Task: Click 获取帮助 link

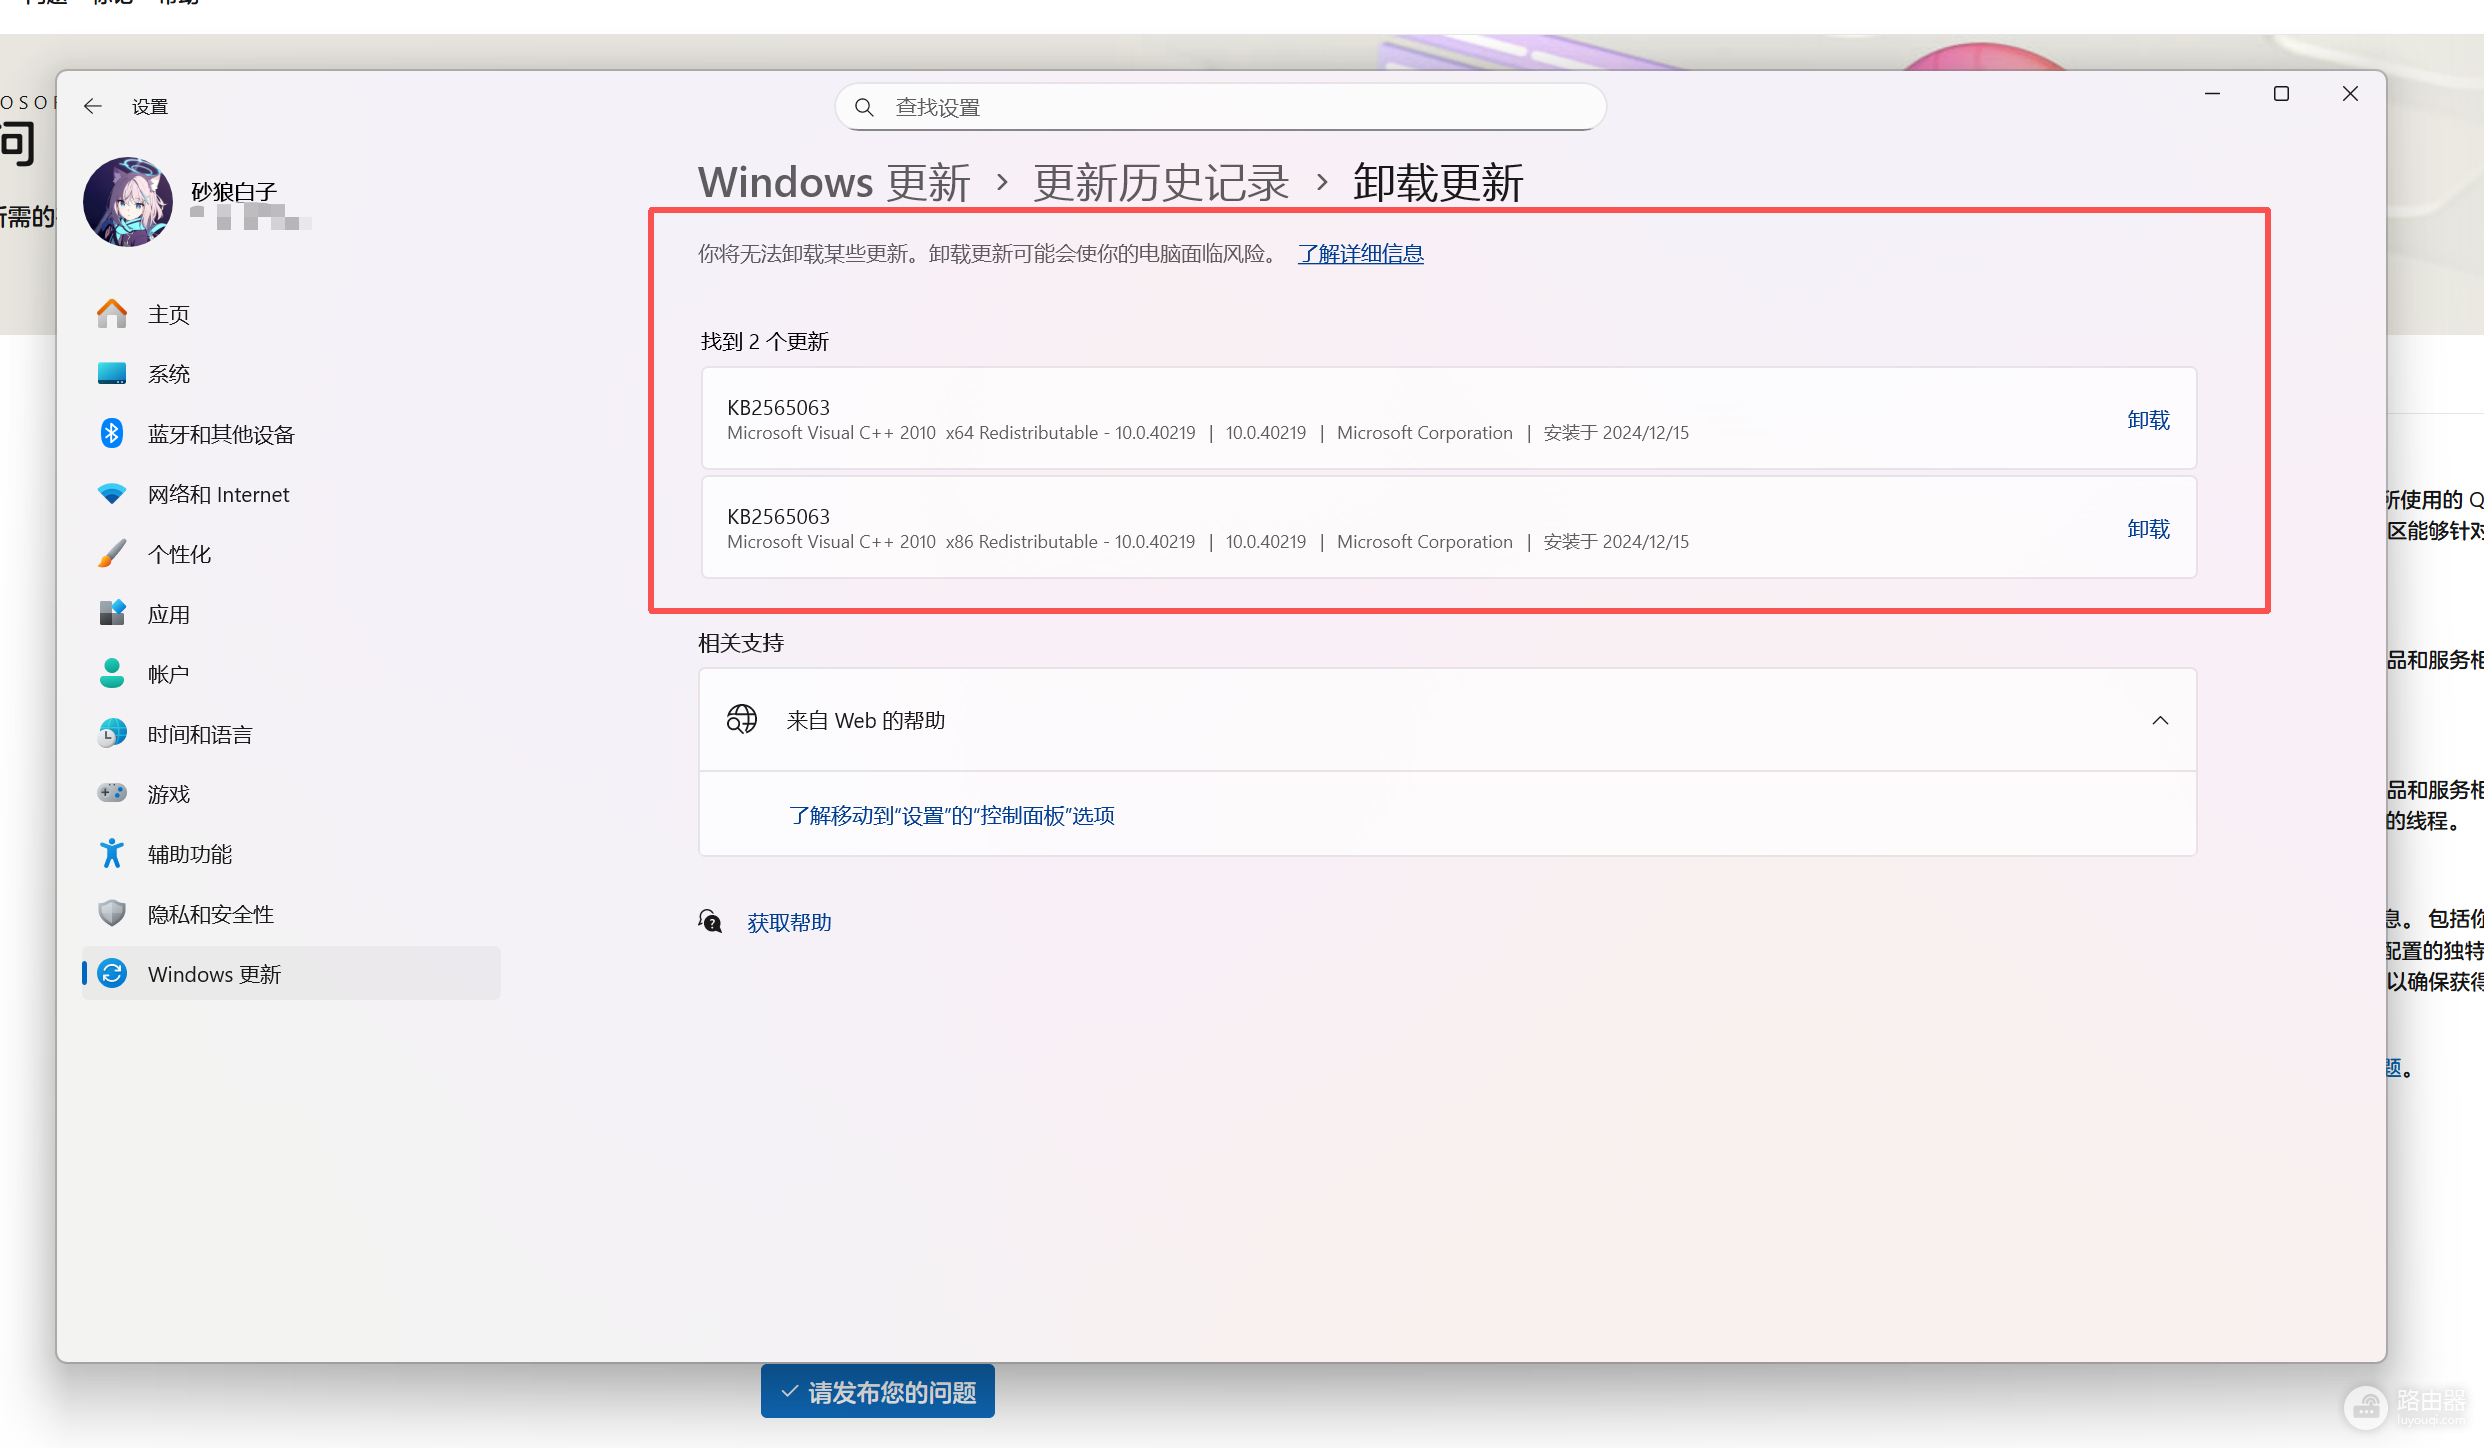Action: (789, 922)
